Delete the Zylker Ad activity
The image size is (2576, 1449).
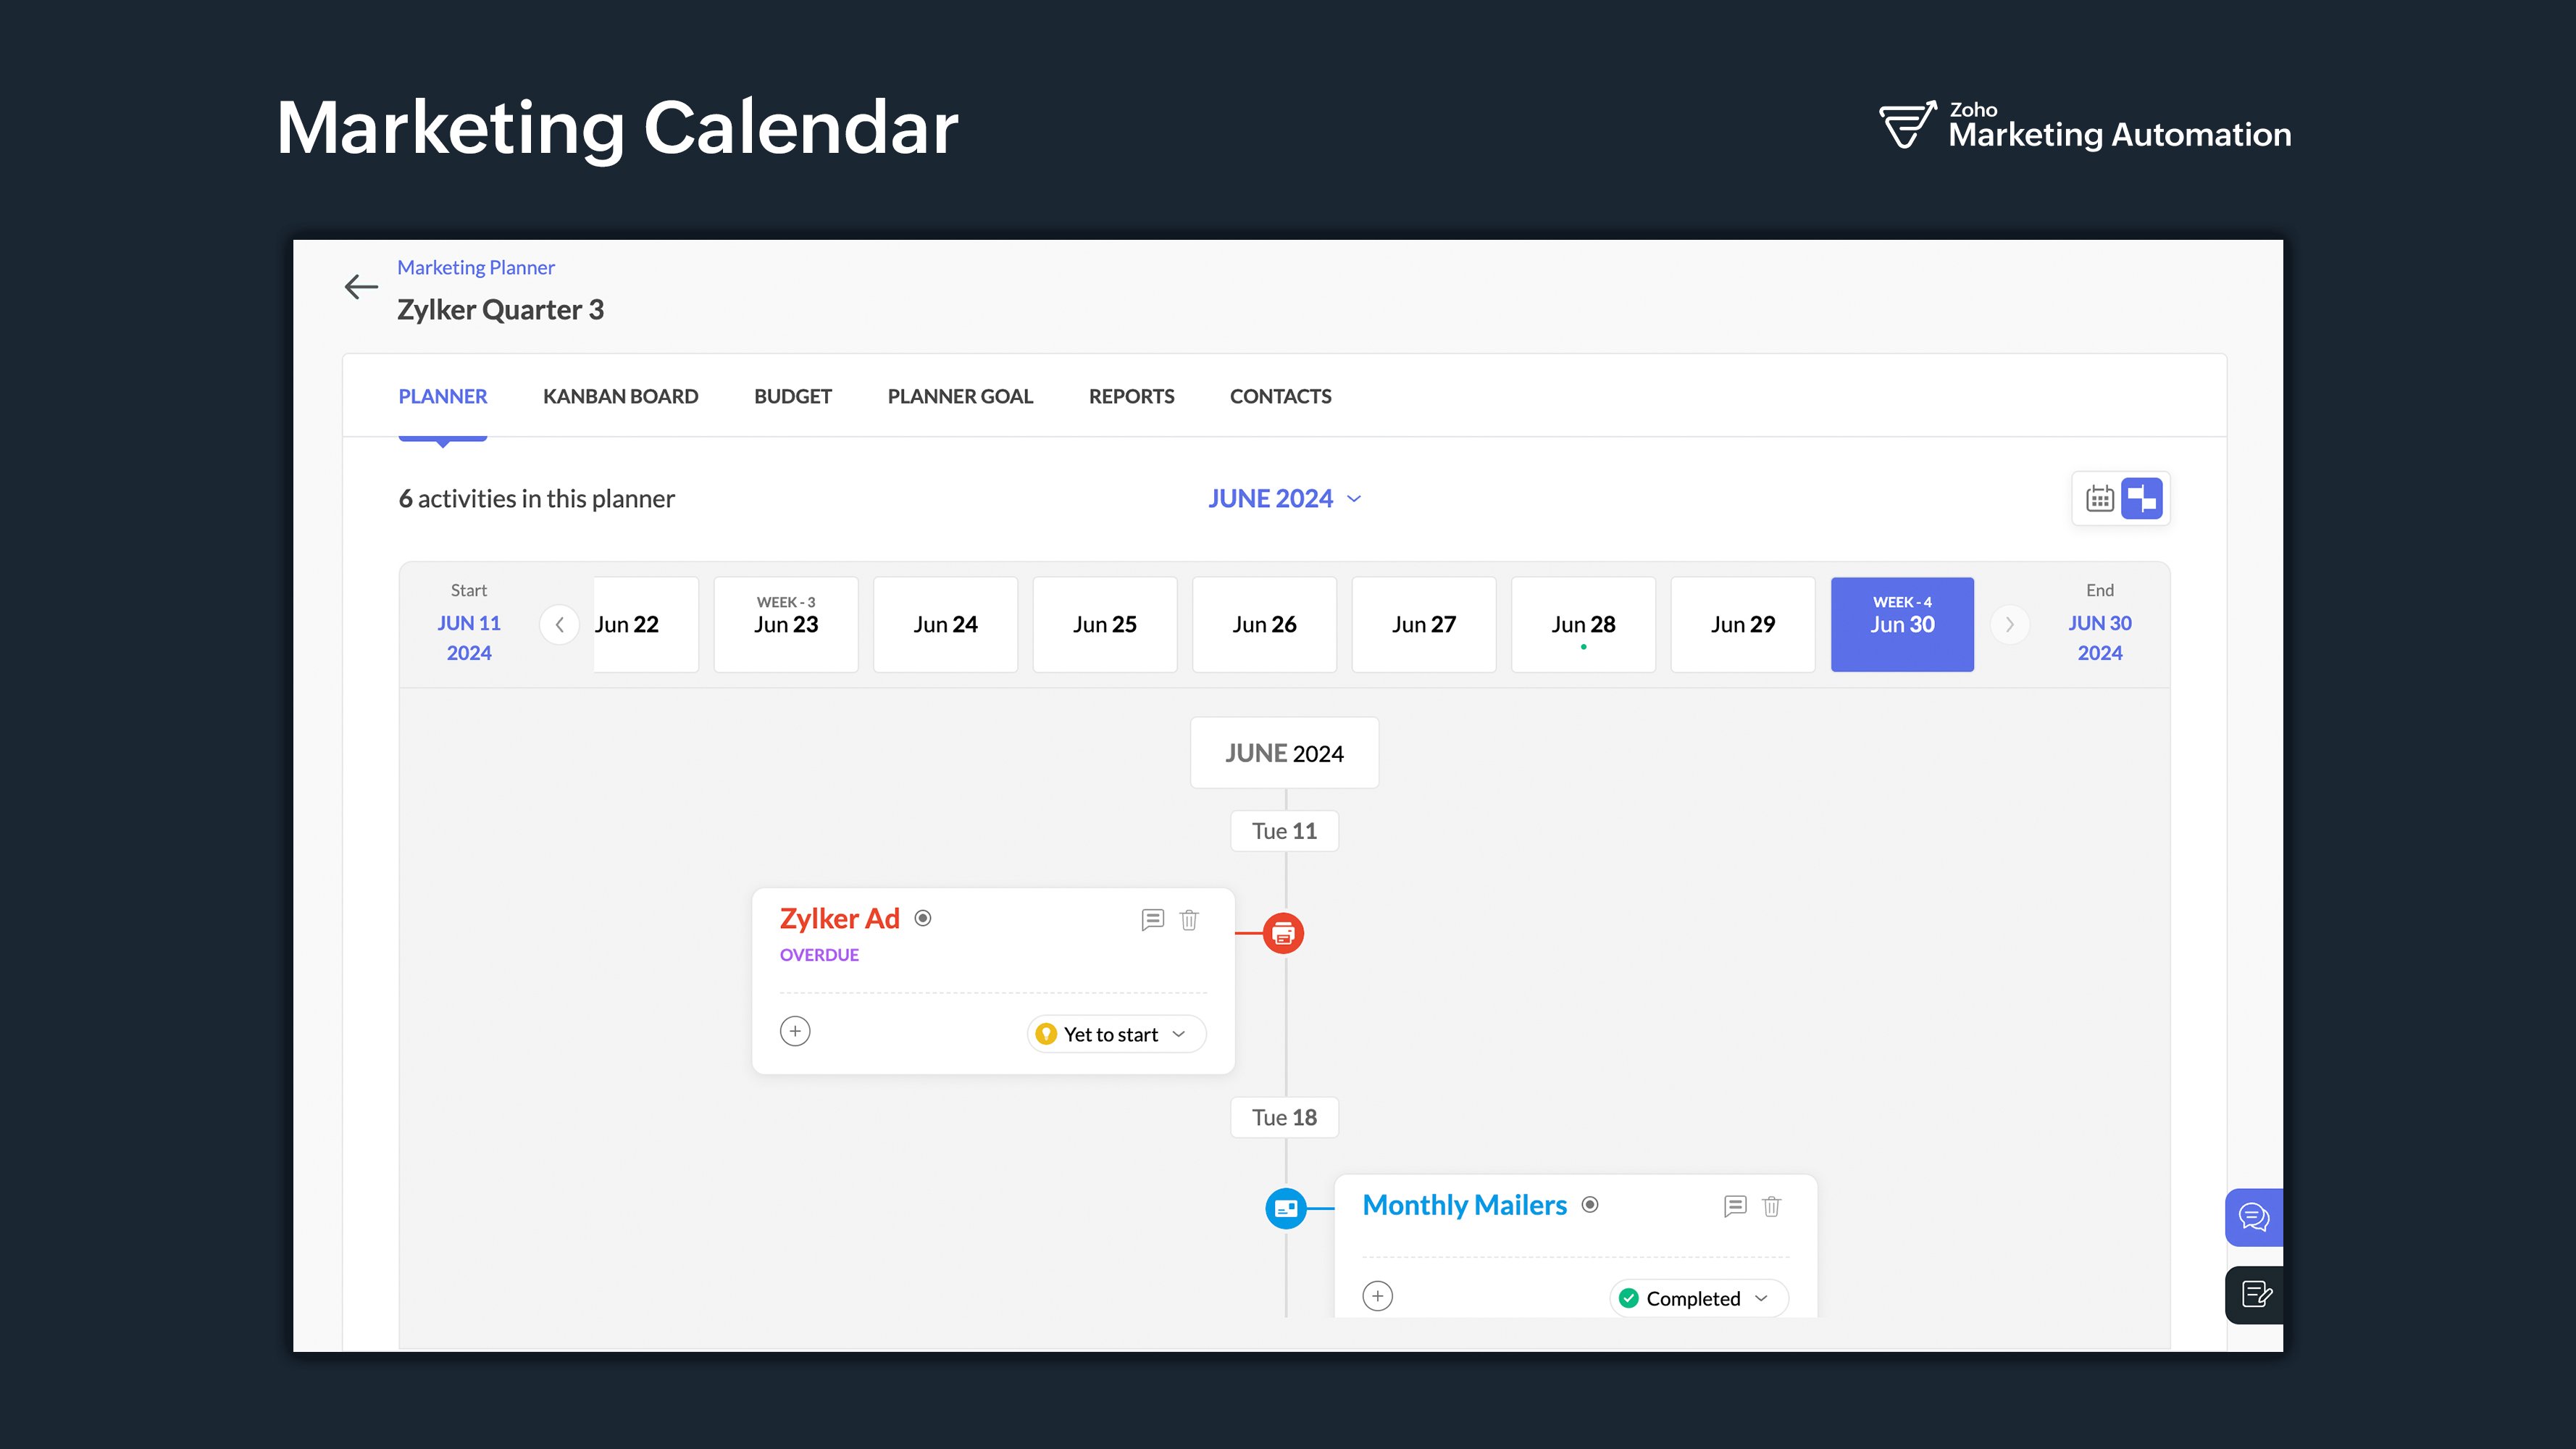click(x=1189, y=919)
